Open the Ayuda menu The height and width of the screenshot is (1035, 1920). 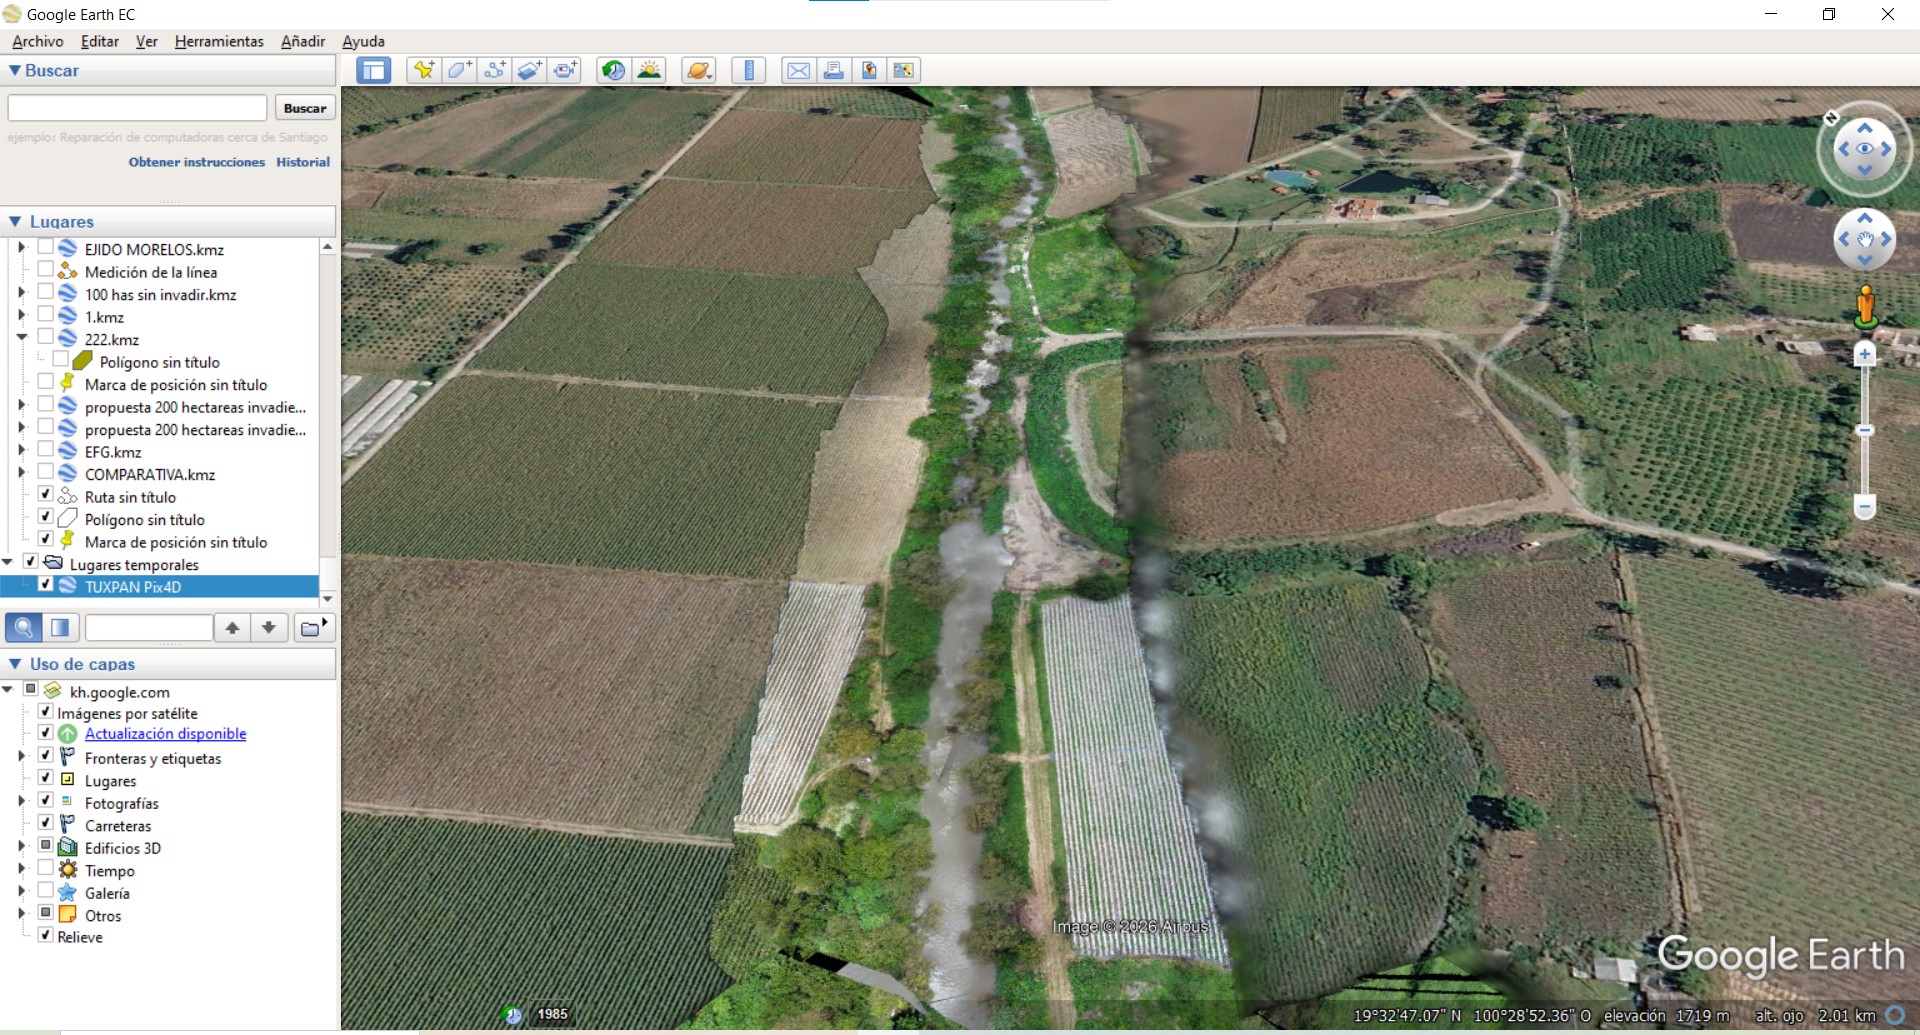click(363, 41)
